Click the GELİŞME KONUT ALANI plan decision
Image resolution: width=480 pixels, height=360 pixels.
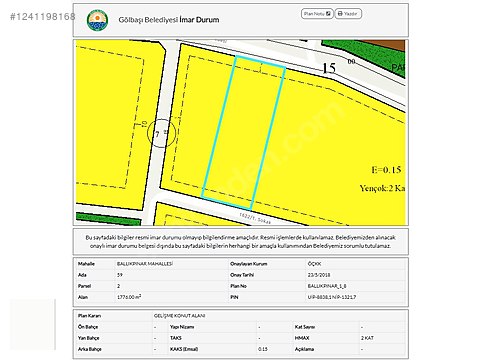[180, 315]
